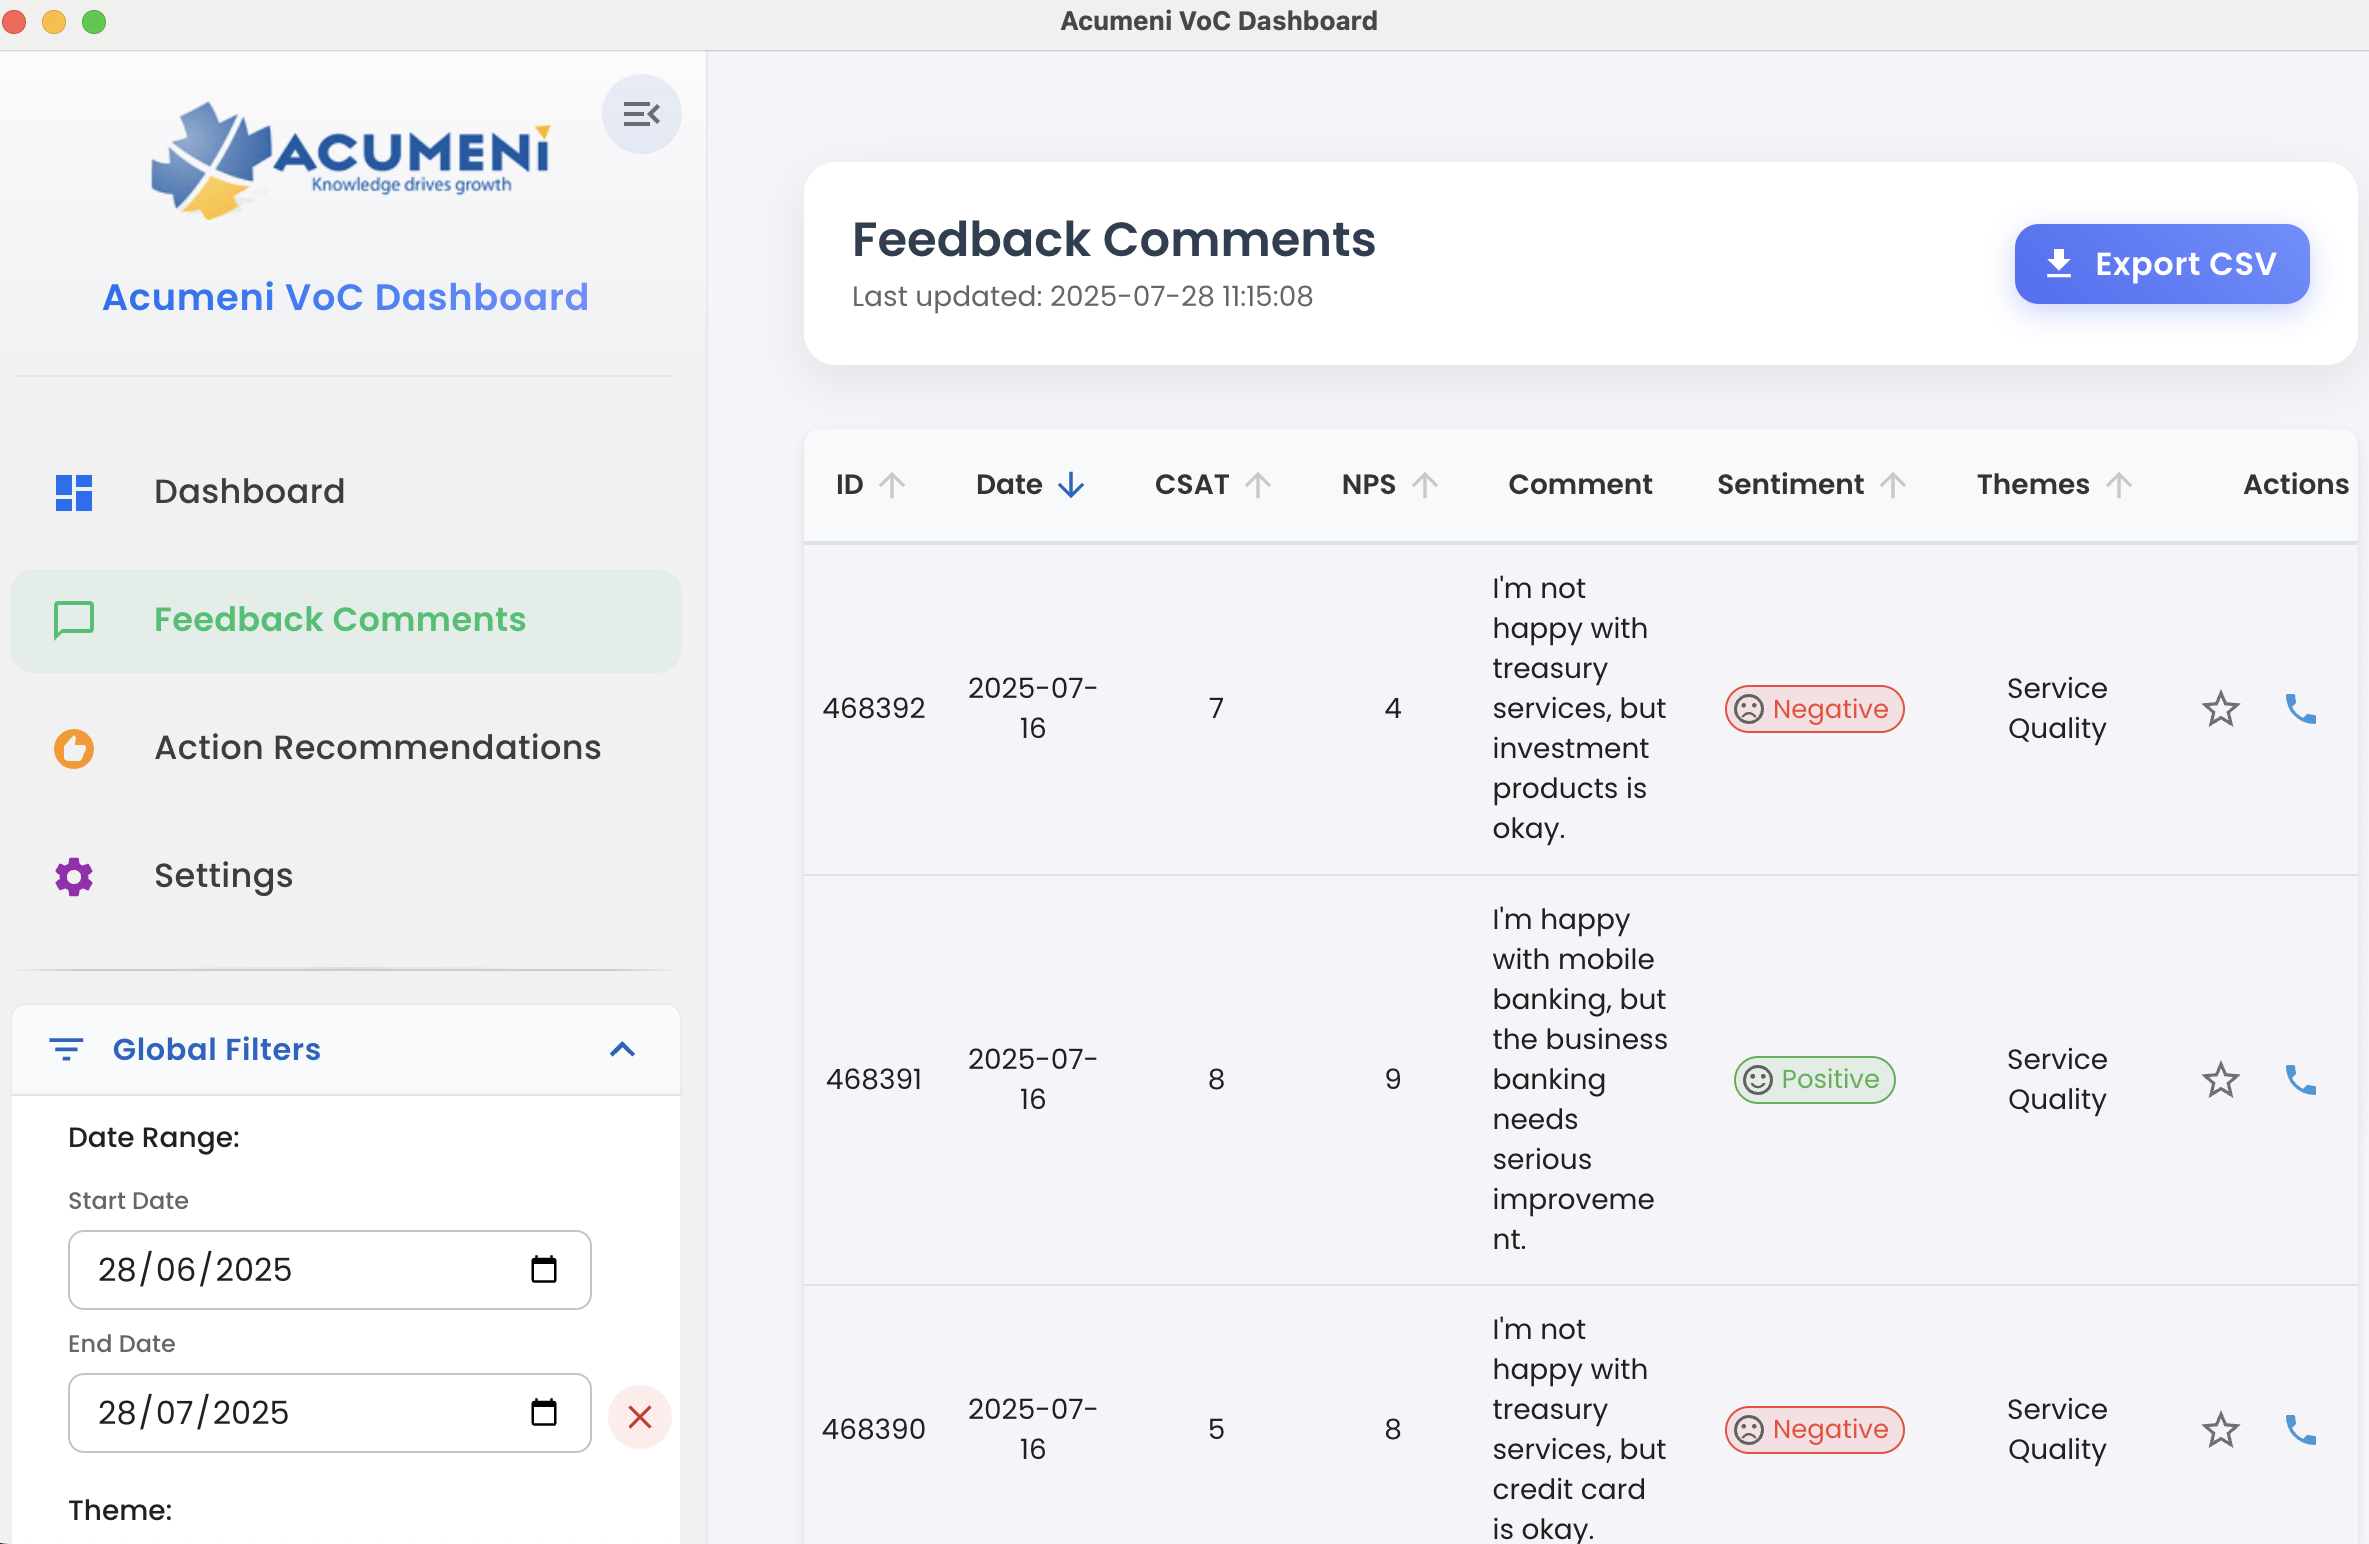Open End Date calendar picker icon
Image resolution: width=2369 pixels, height=1544 pixels.
543,1413
